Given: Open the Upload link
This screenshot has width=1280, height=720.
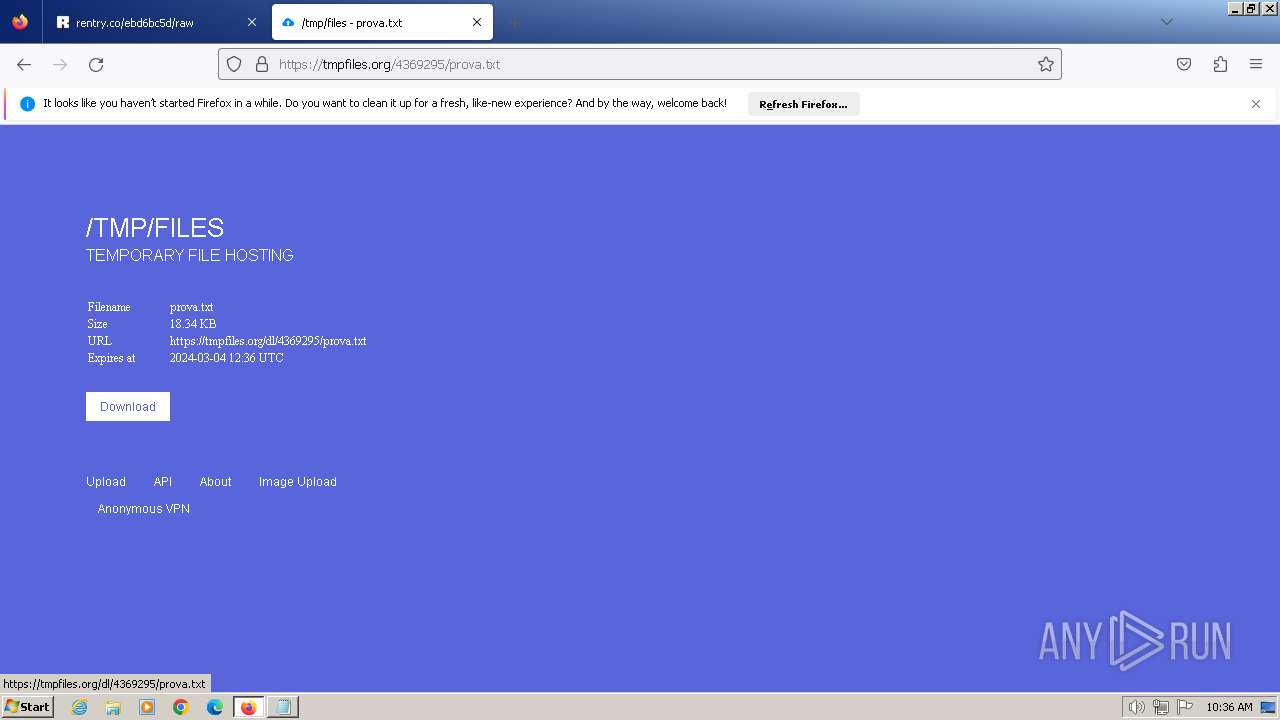Looking at the screenshot, I should (x=106, y=482).
